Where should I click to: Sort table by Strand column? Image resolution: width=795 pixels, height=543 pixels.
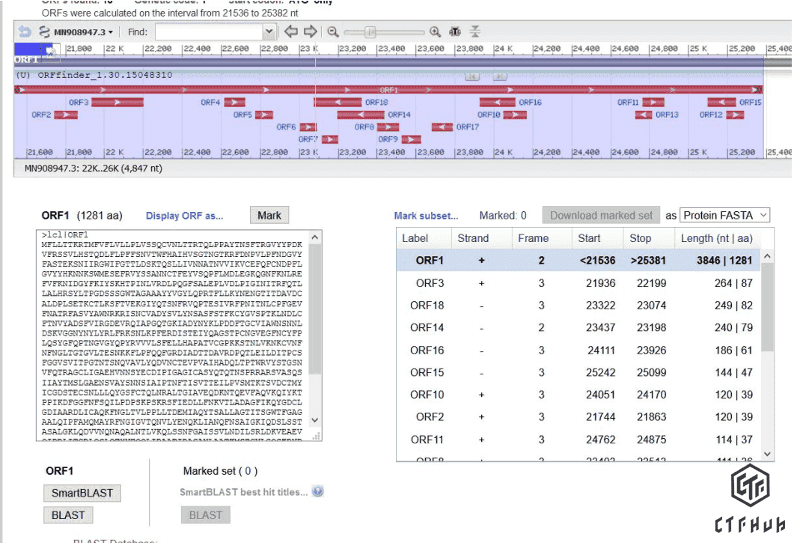tap(473, 238)
